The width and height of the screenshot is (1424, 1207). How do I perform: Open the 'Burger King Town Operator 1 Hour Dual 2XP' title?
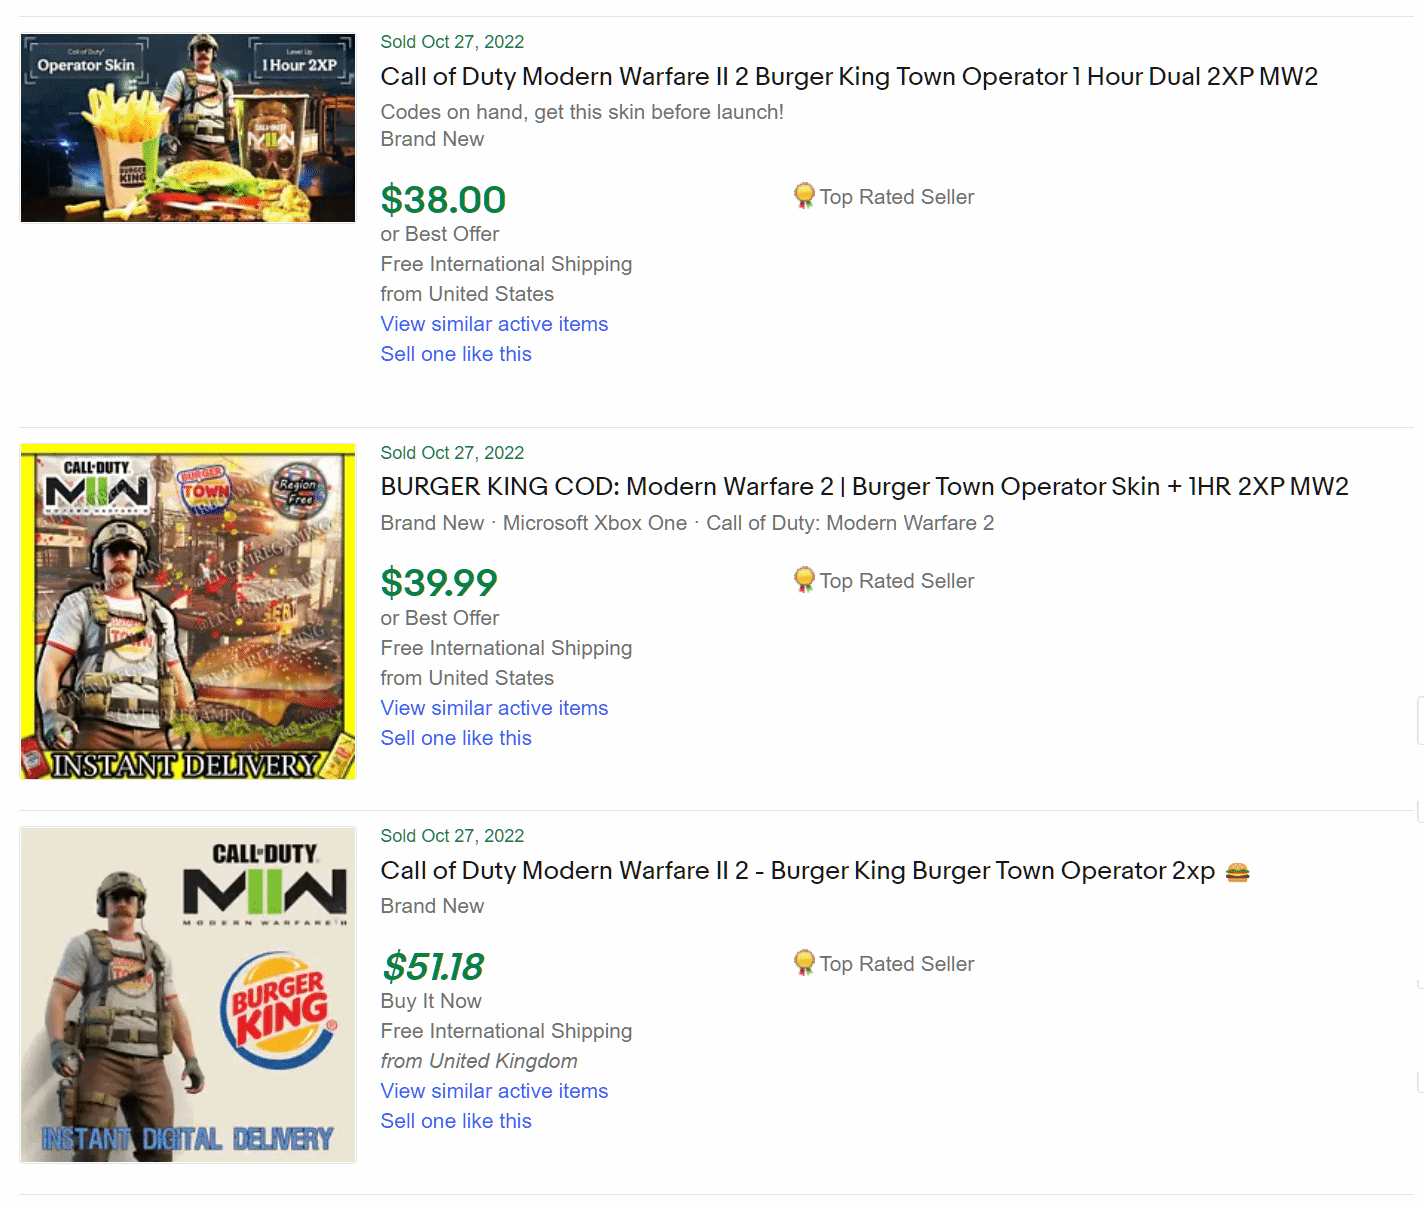(x=848, y=77)
